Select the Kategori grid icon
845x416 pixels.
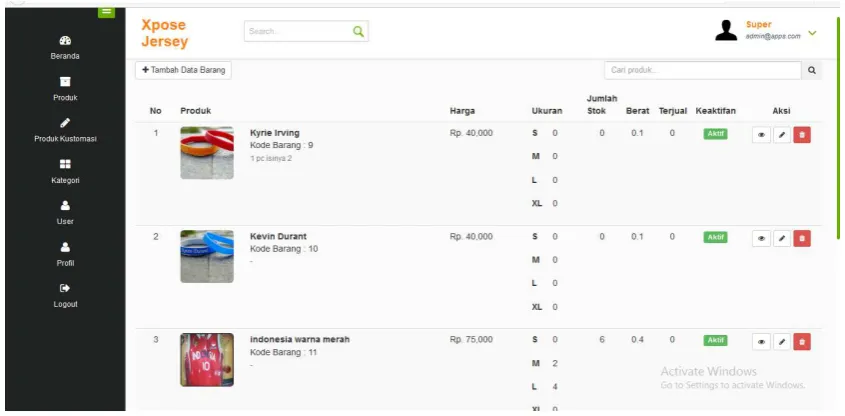pyautogui.click(x=65, y=164)
